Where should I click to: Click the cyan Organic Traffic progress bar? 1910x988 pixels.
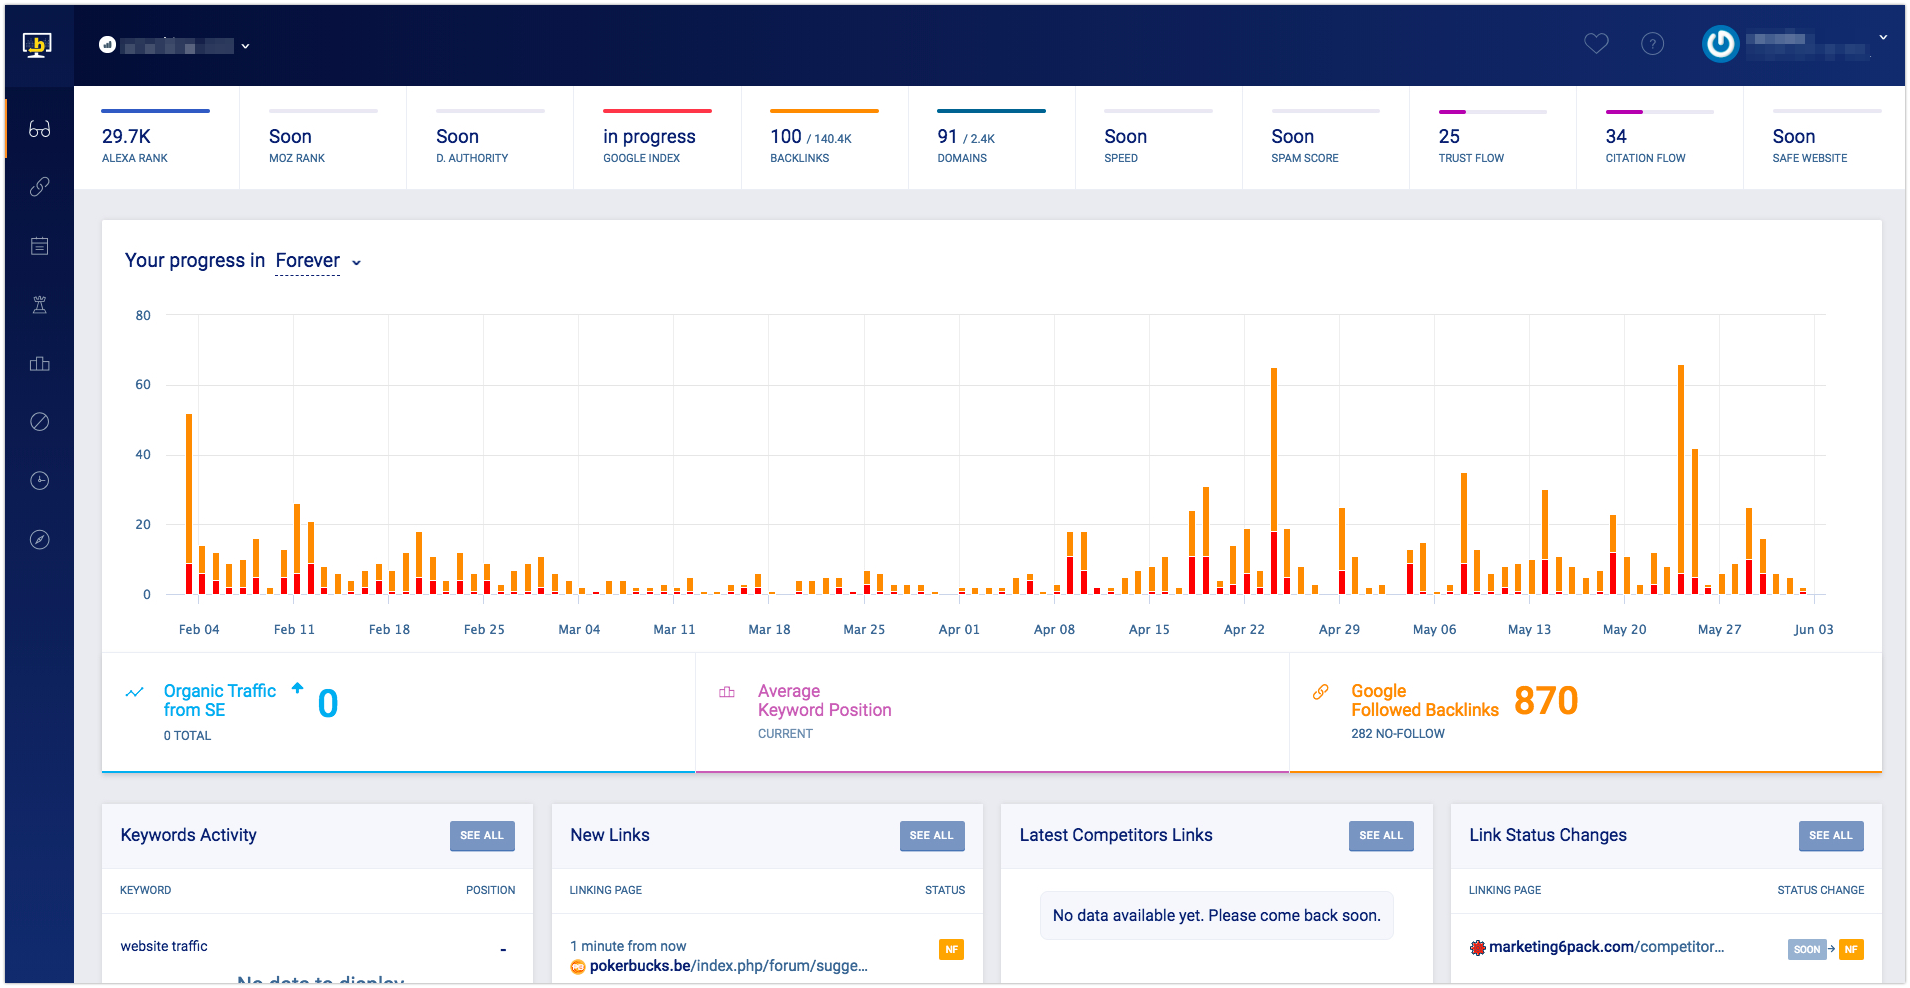pyautogui.click(x=397, y=772)
